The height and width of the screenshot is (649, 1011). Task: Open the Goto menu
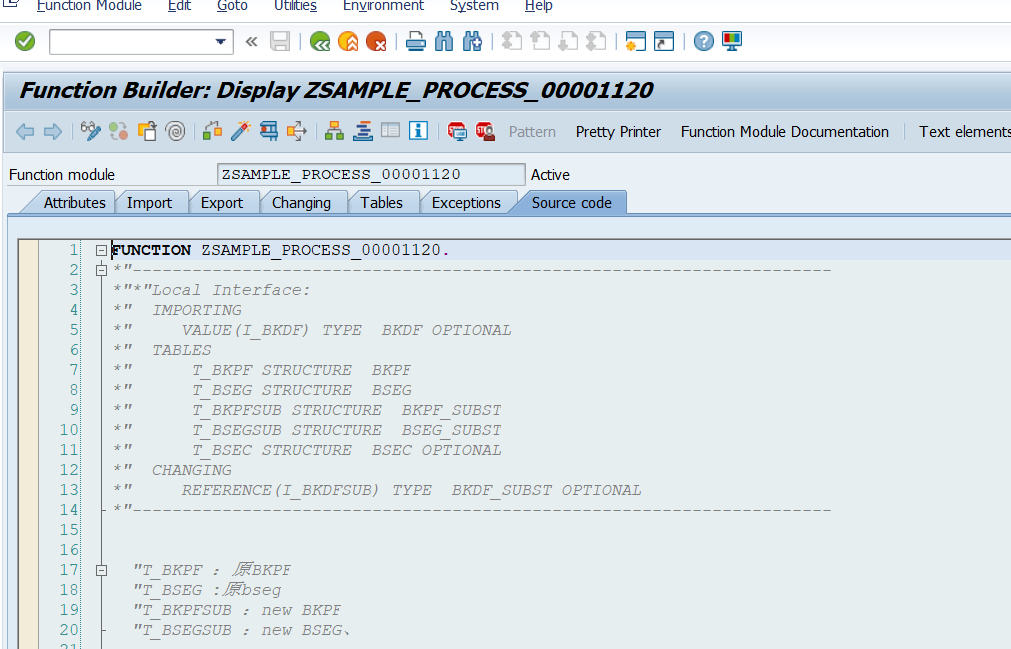coord(232,6)
